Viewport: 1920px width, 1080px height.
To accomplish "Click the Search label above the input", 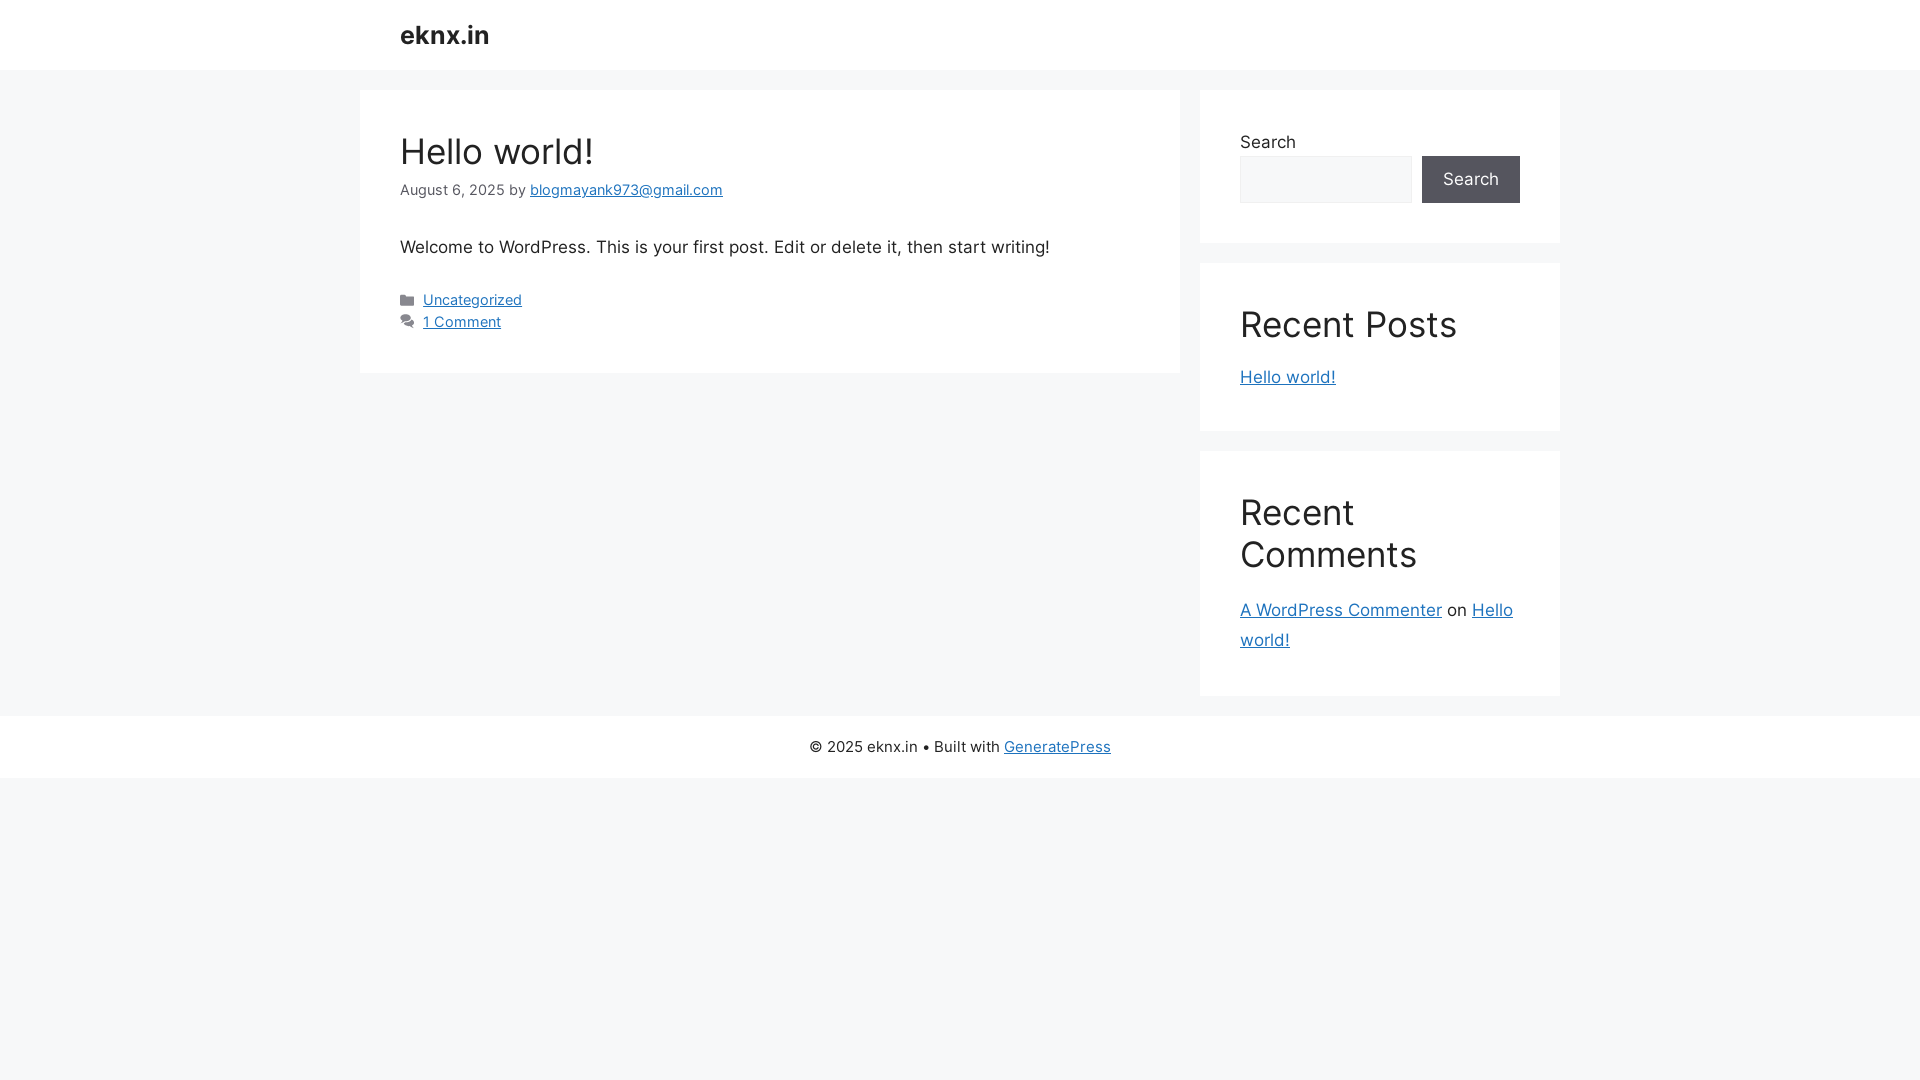I will click(x=1267, y=142).
